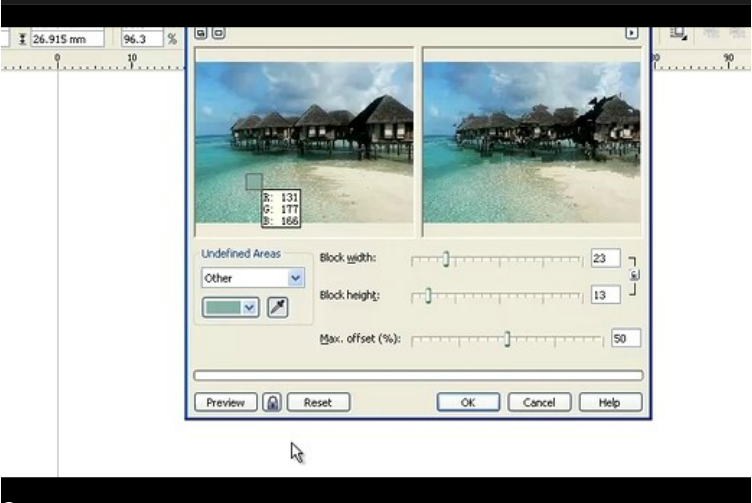
Task: Click the 'Block width:' label
Action: [348, 258]
